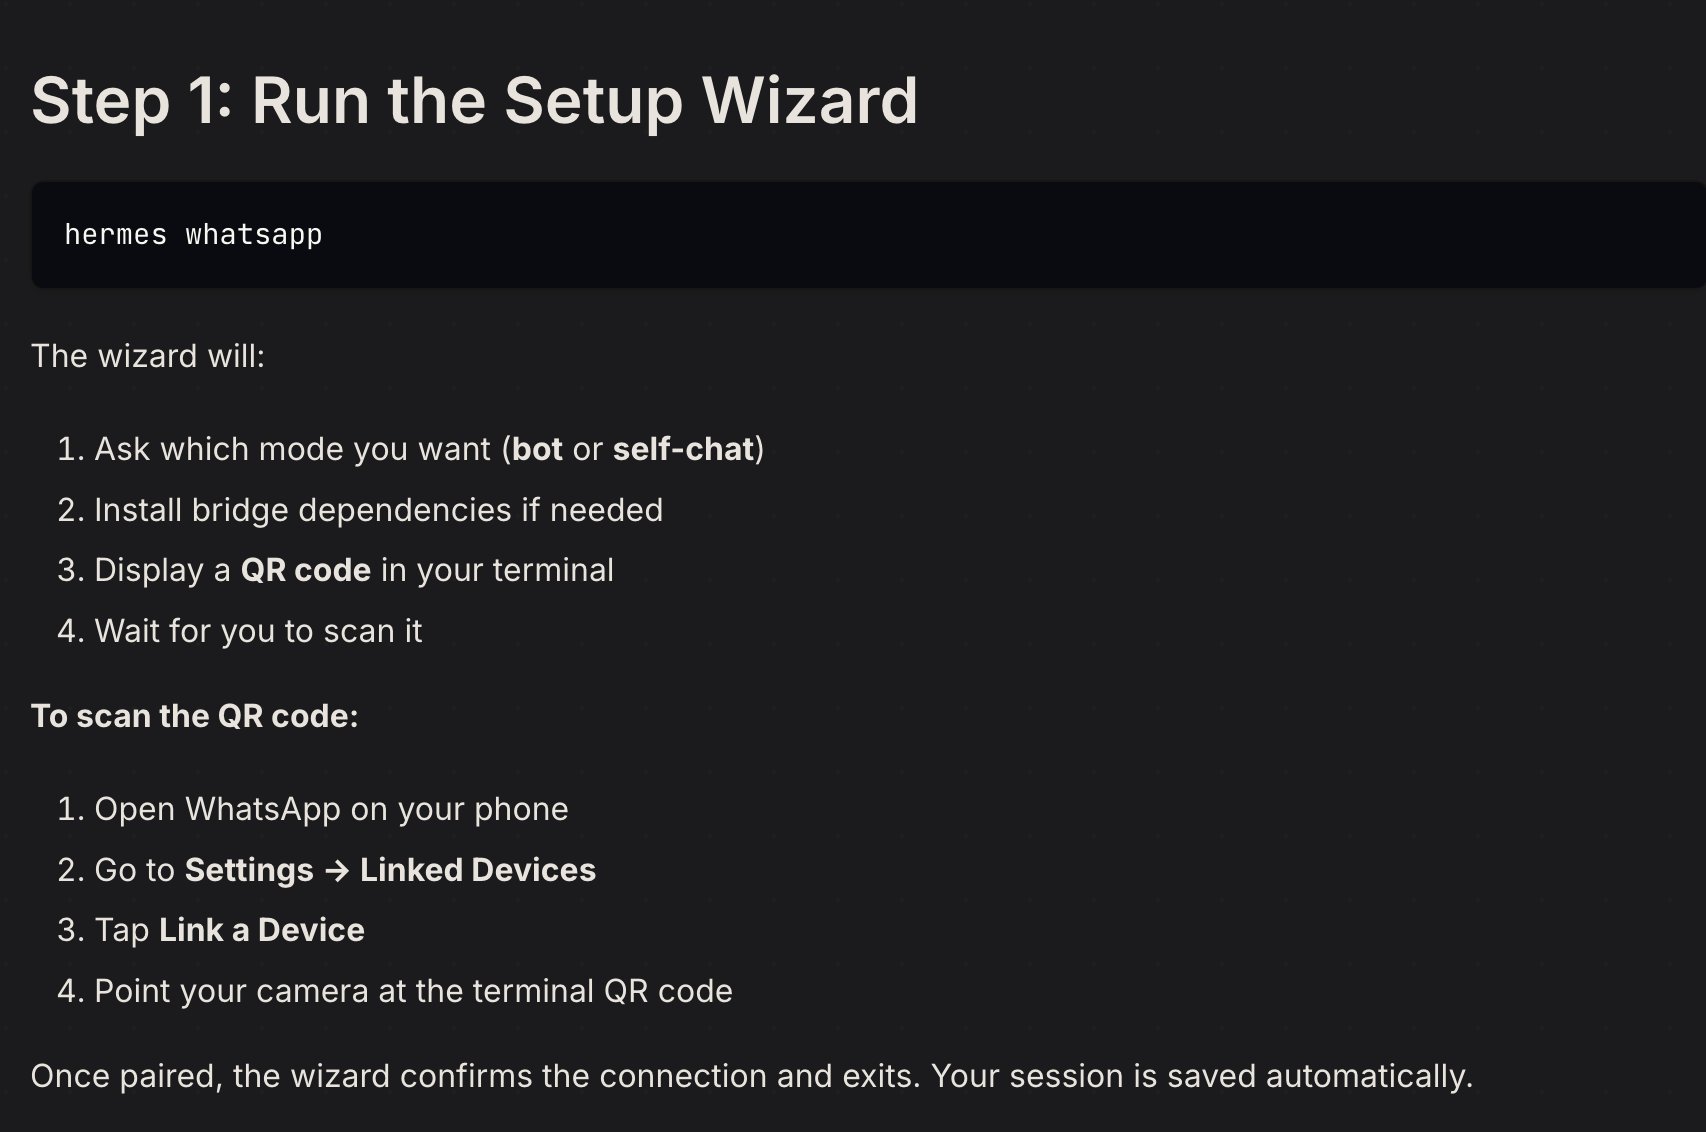Viewport: 1706px width, 1132px height.
Task: Click the arrow between Settings and Linked Devices
Action: (337, 870)
